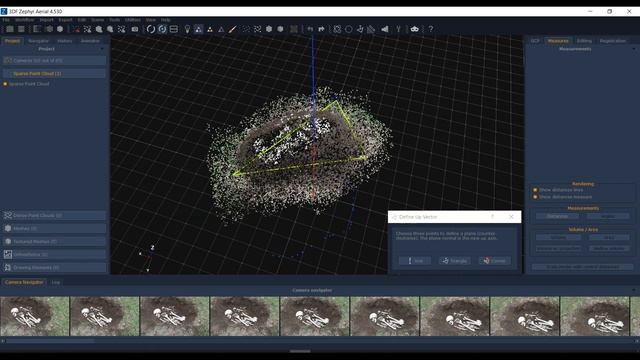Open the Export menu
This screenshot has height=360, width=640.
65,20
